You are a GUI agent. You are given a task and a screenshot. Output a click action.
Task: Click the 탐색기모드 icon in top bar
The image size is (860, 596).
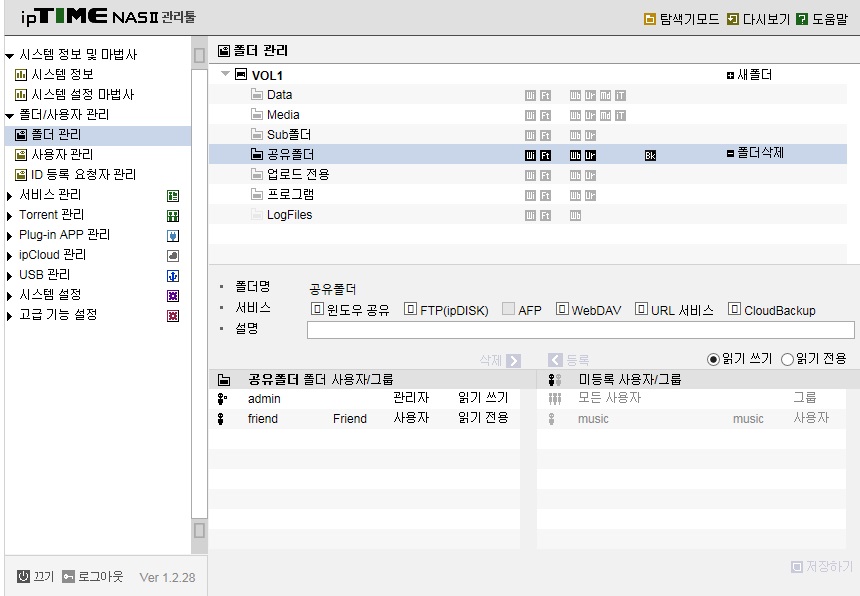pyautogui.click(x=649, y=20)
